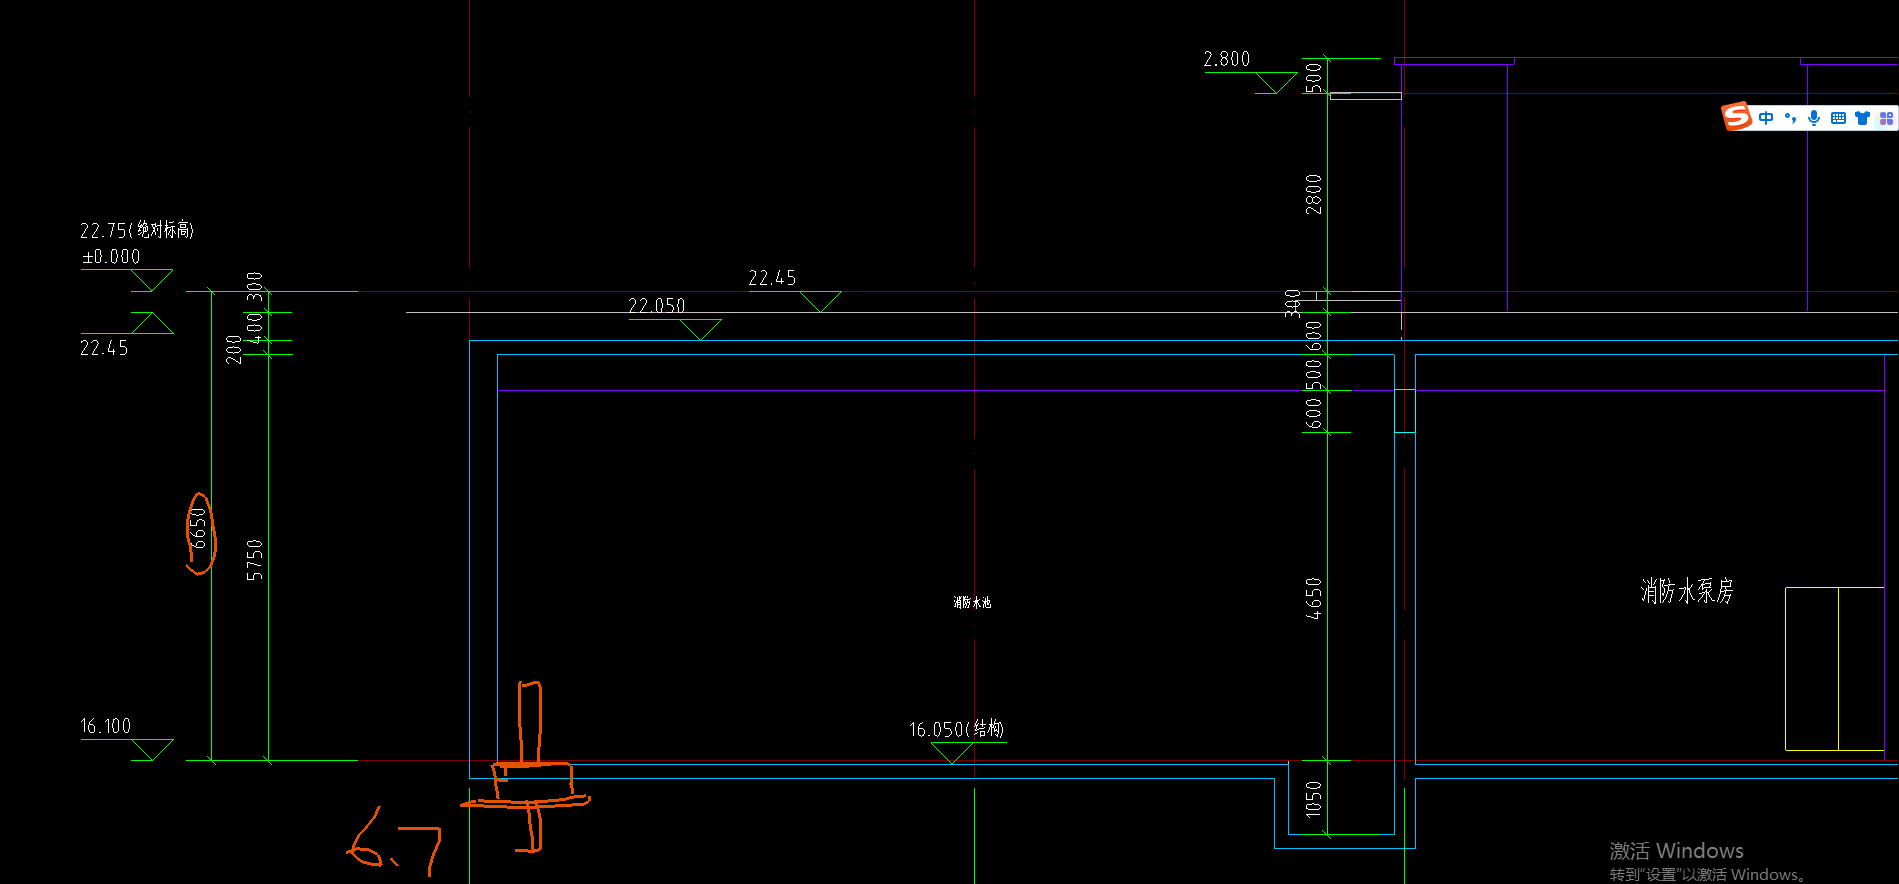Image resolution: width=1899 pixels, height=884 pixels.
Task: Toggle Chinese punctuation on the IME bar
Action: [x=1790, y=118]
